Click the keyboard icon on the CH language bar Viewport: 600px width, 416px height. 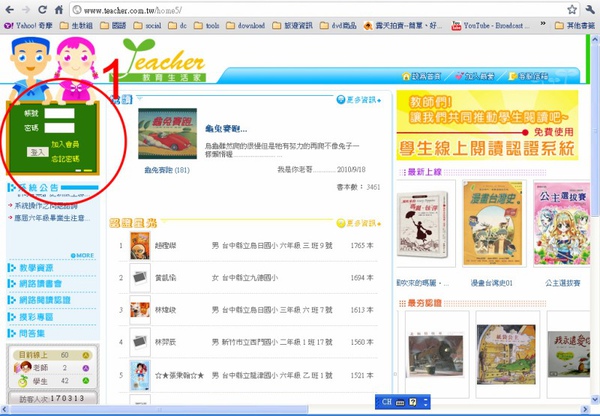pos(400,402)
